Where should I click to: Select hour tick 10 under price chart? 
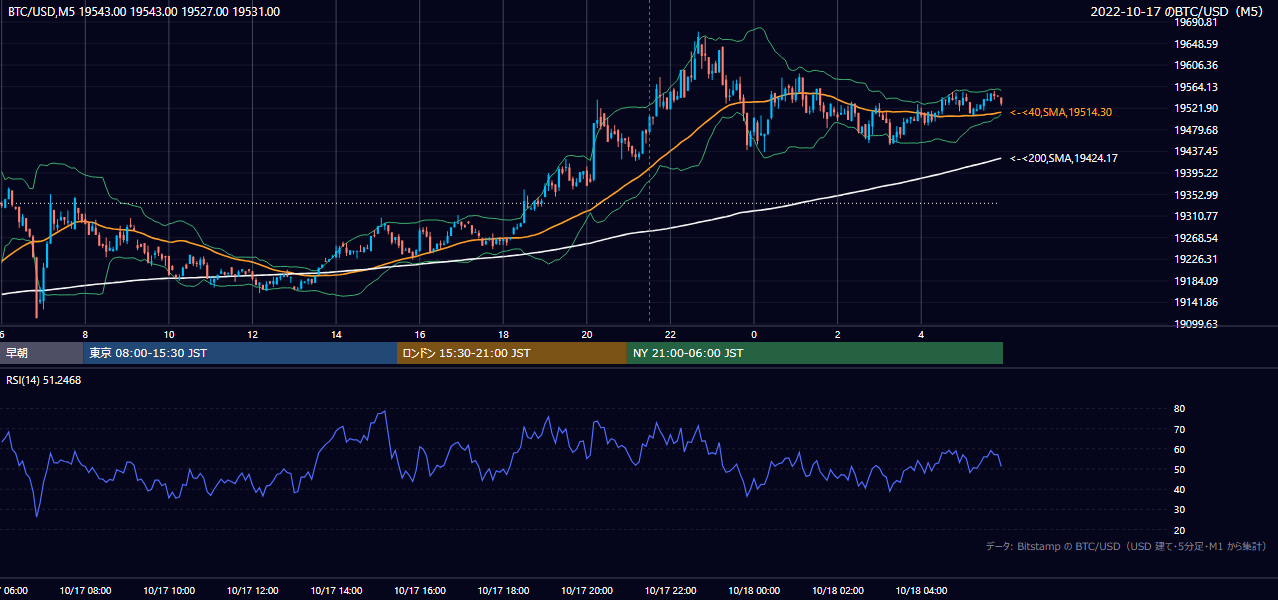169,334
